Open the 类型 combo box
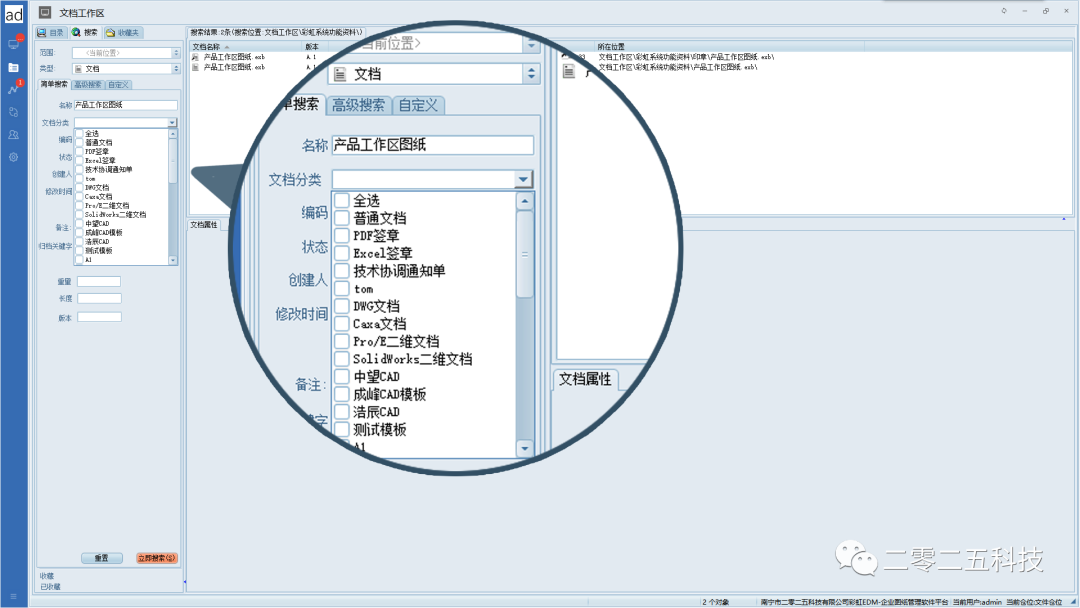1080x608 pixels. (x=124, y=68)
